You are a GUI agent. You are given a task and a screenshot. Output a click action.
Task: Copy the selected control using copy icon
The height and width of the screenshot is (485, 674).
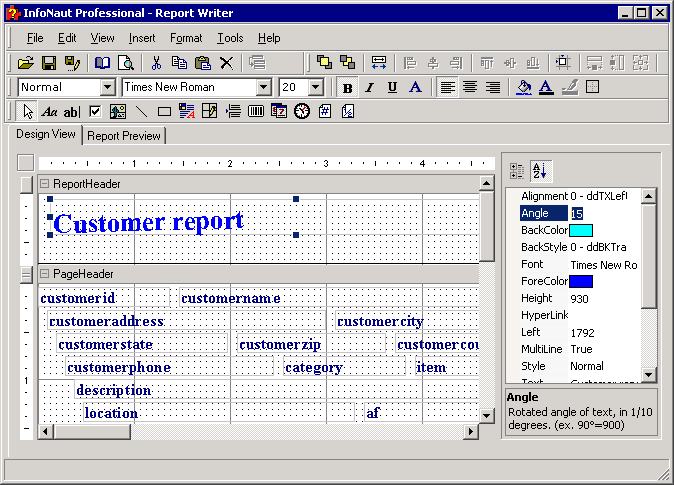click(179, 63)
